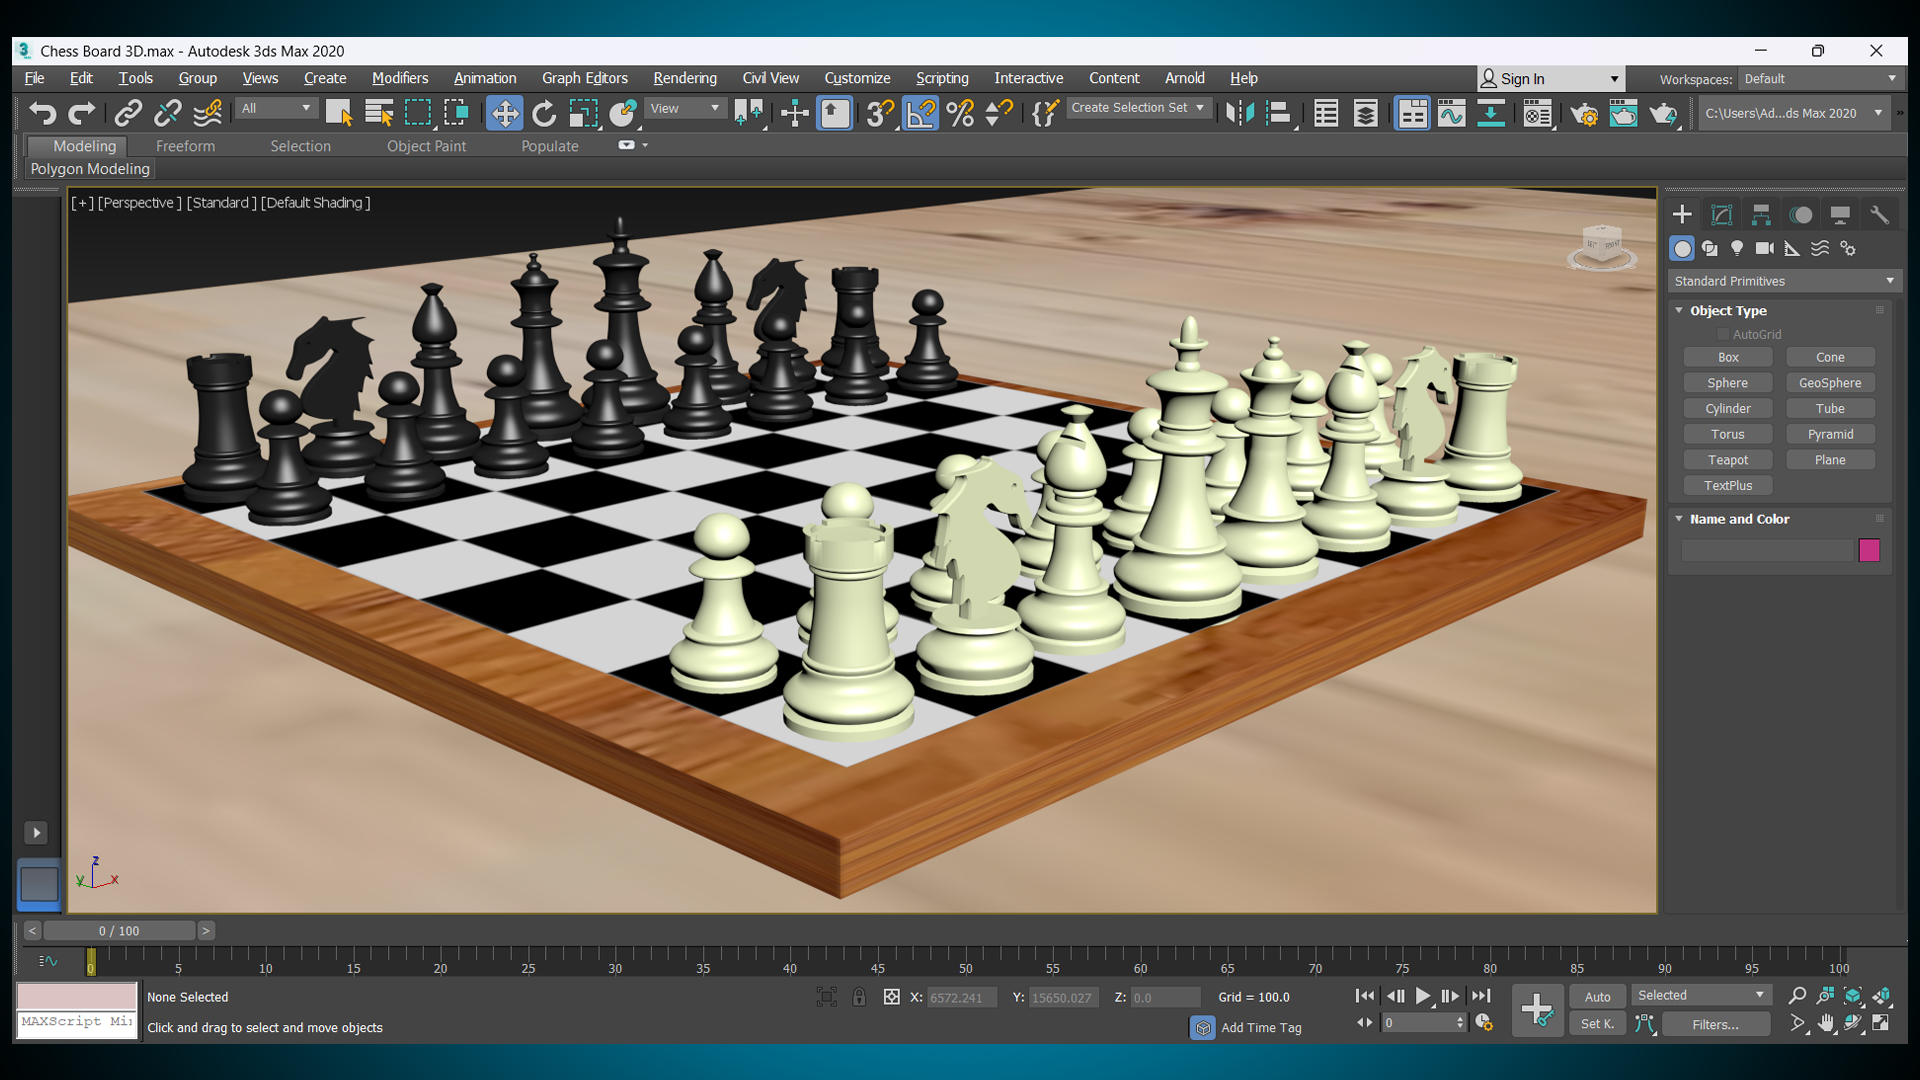Viewport: 1920px width, 1080px height.
Task: Open the Motion panel tab
Action: (1801, 214)
